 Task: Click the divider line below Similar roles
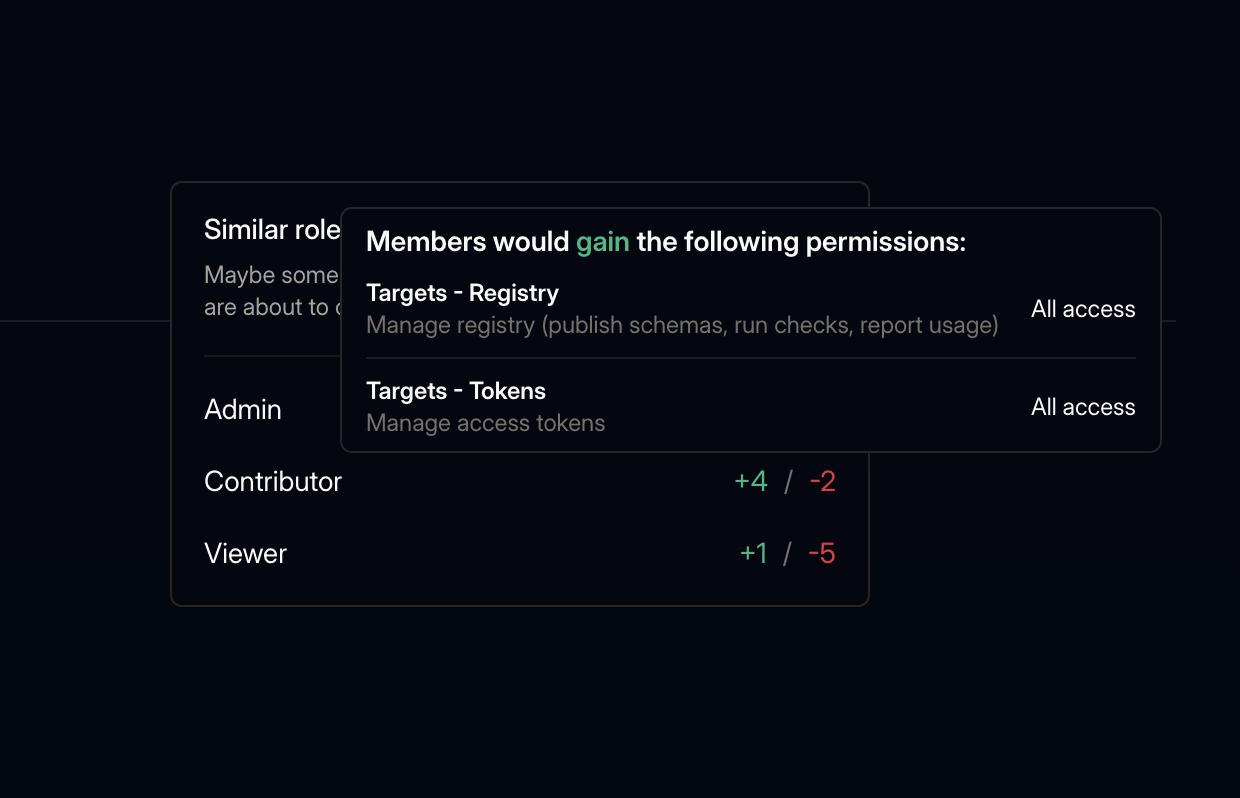pos(270,355)
